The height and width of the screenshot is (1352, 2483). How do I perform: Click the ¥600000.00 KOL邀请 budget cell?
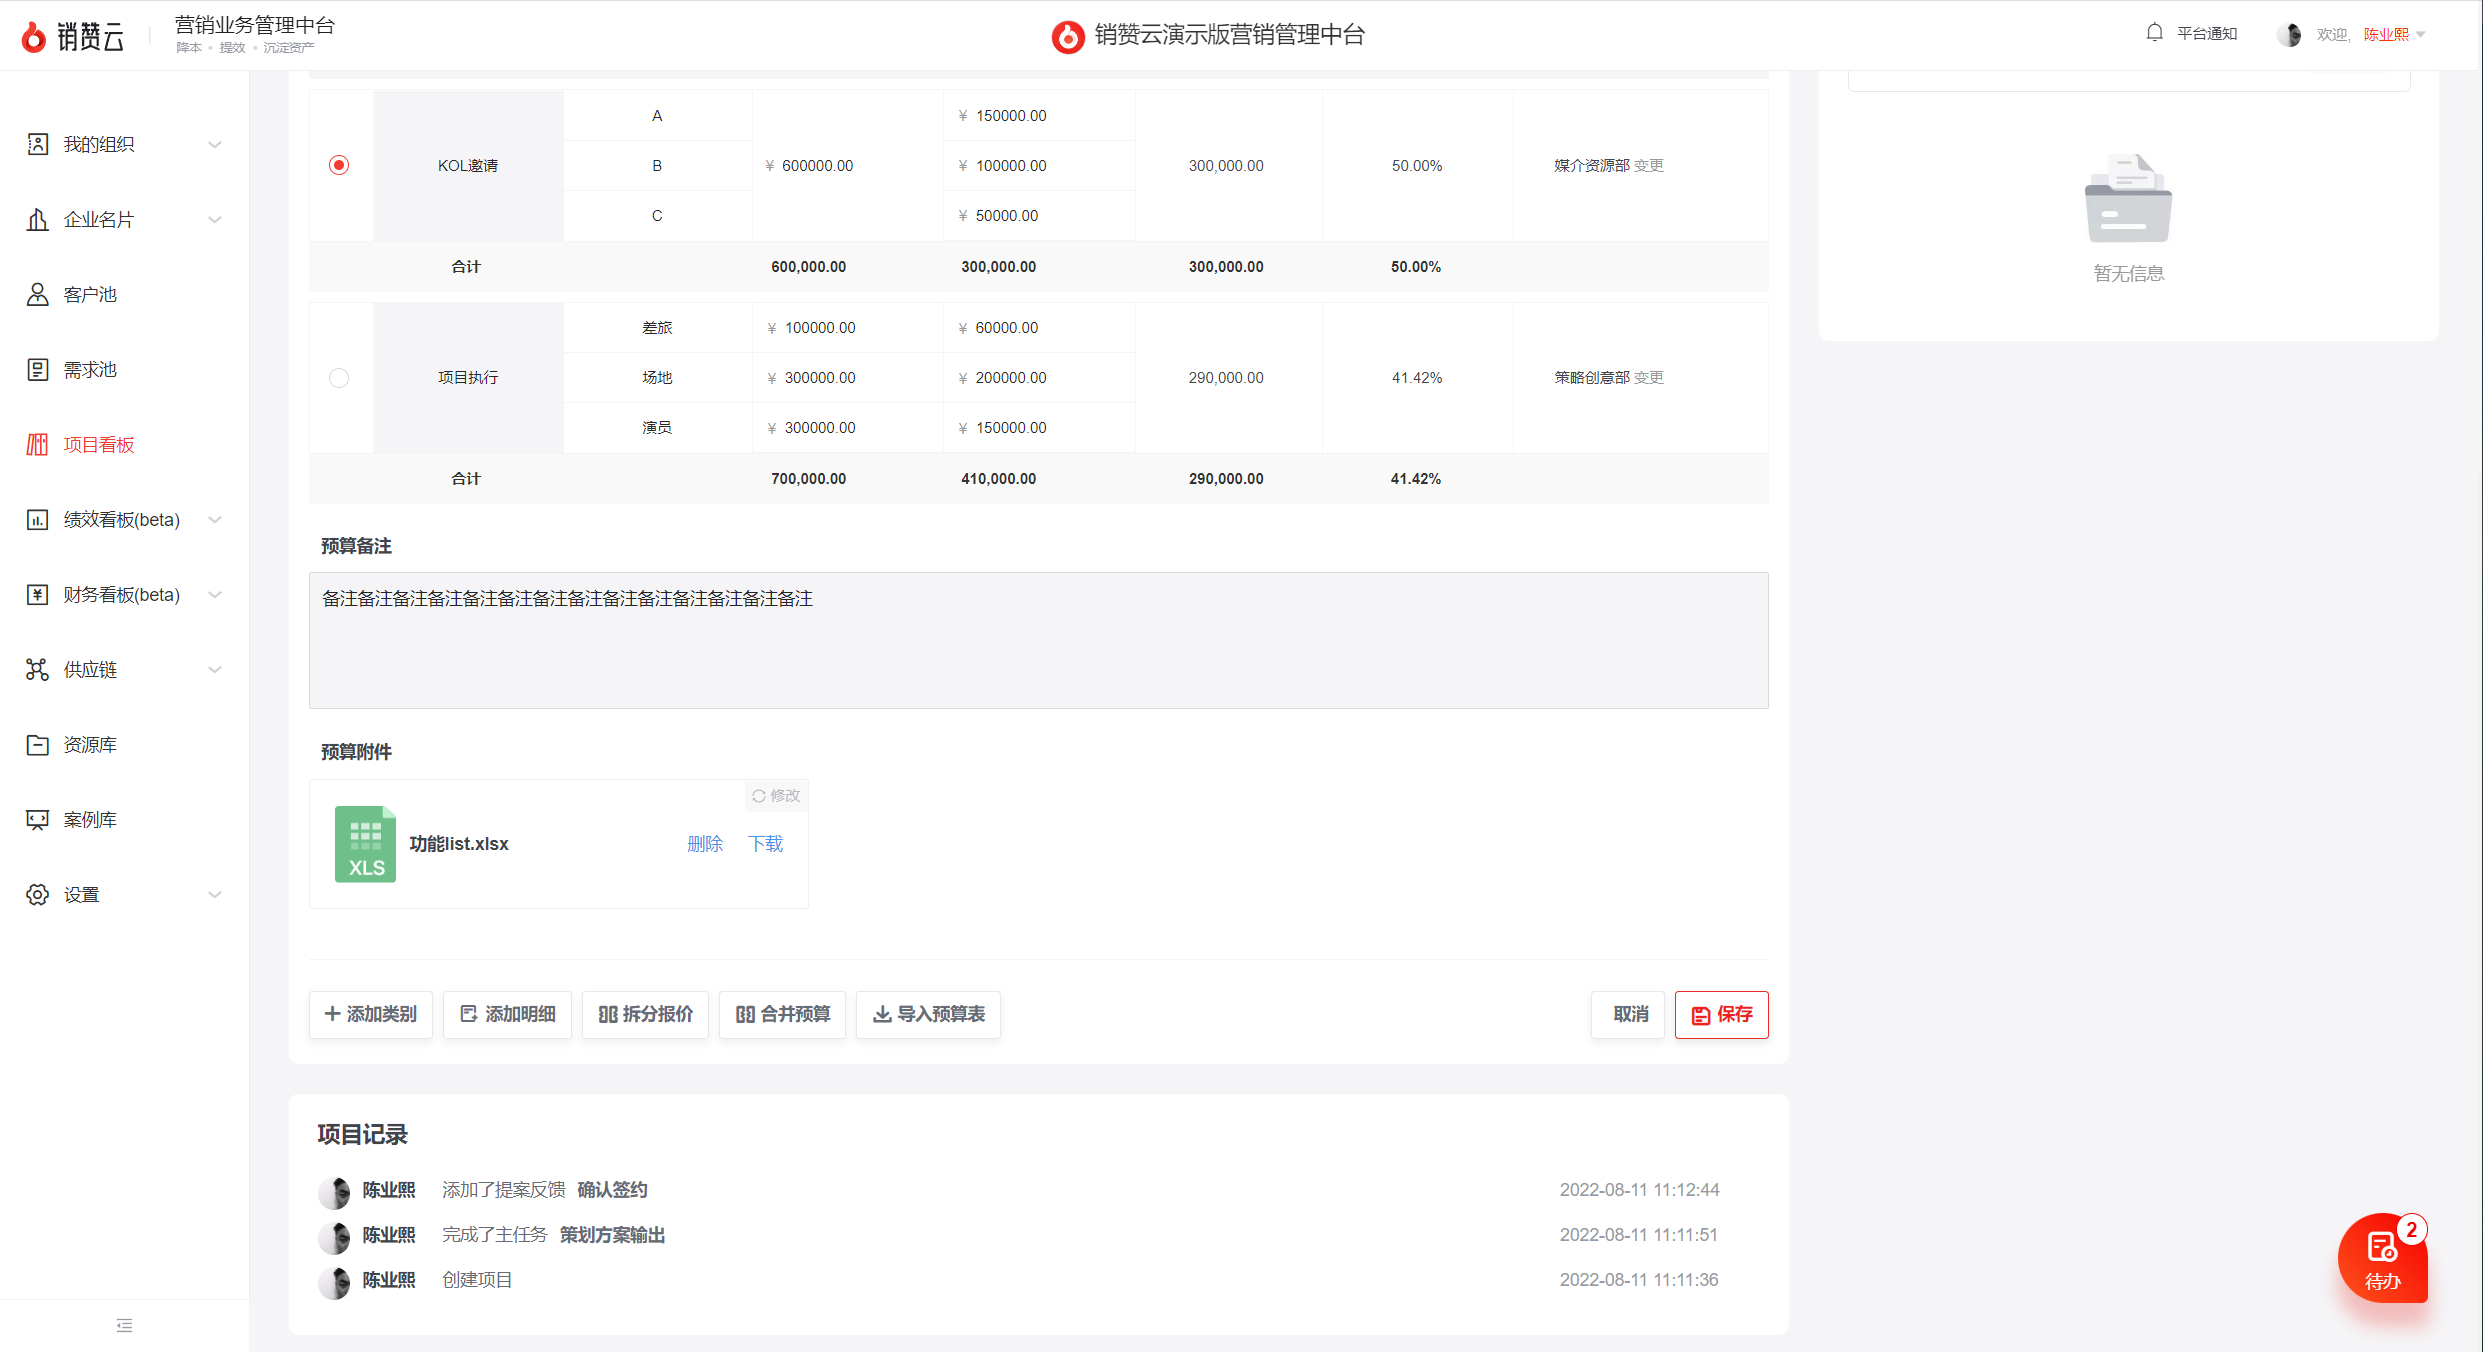click(x=847, y=165)
